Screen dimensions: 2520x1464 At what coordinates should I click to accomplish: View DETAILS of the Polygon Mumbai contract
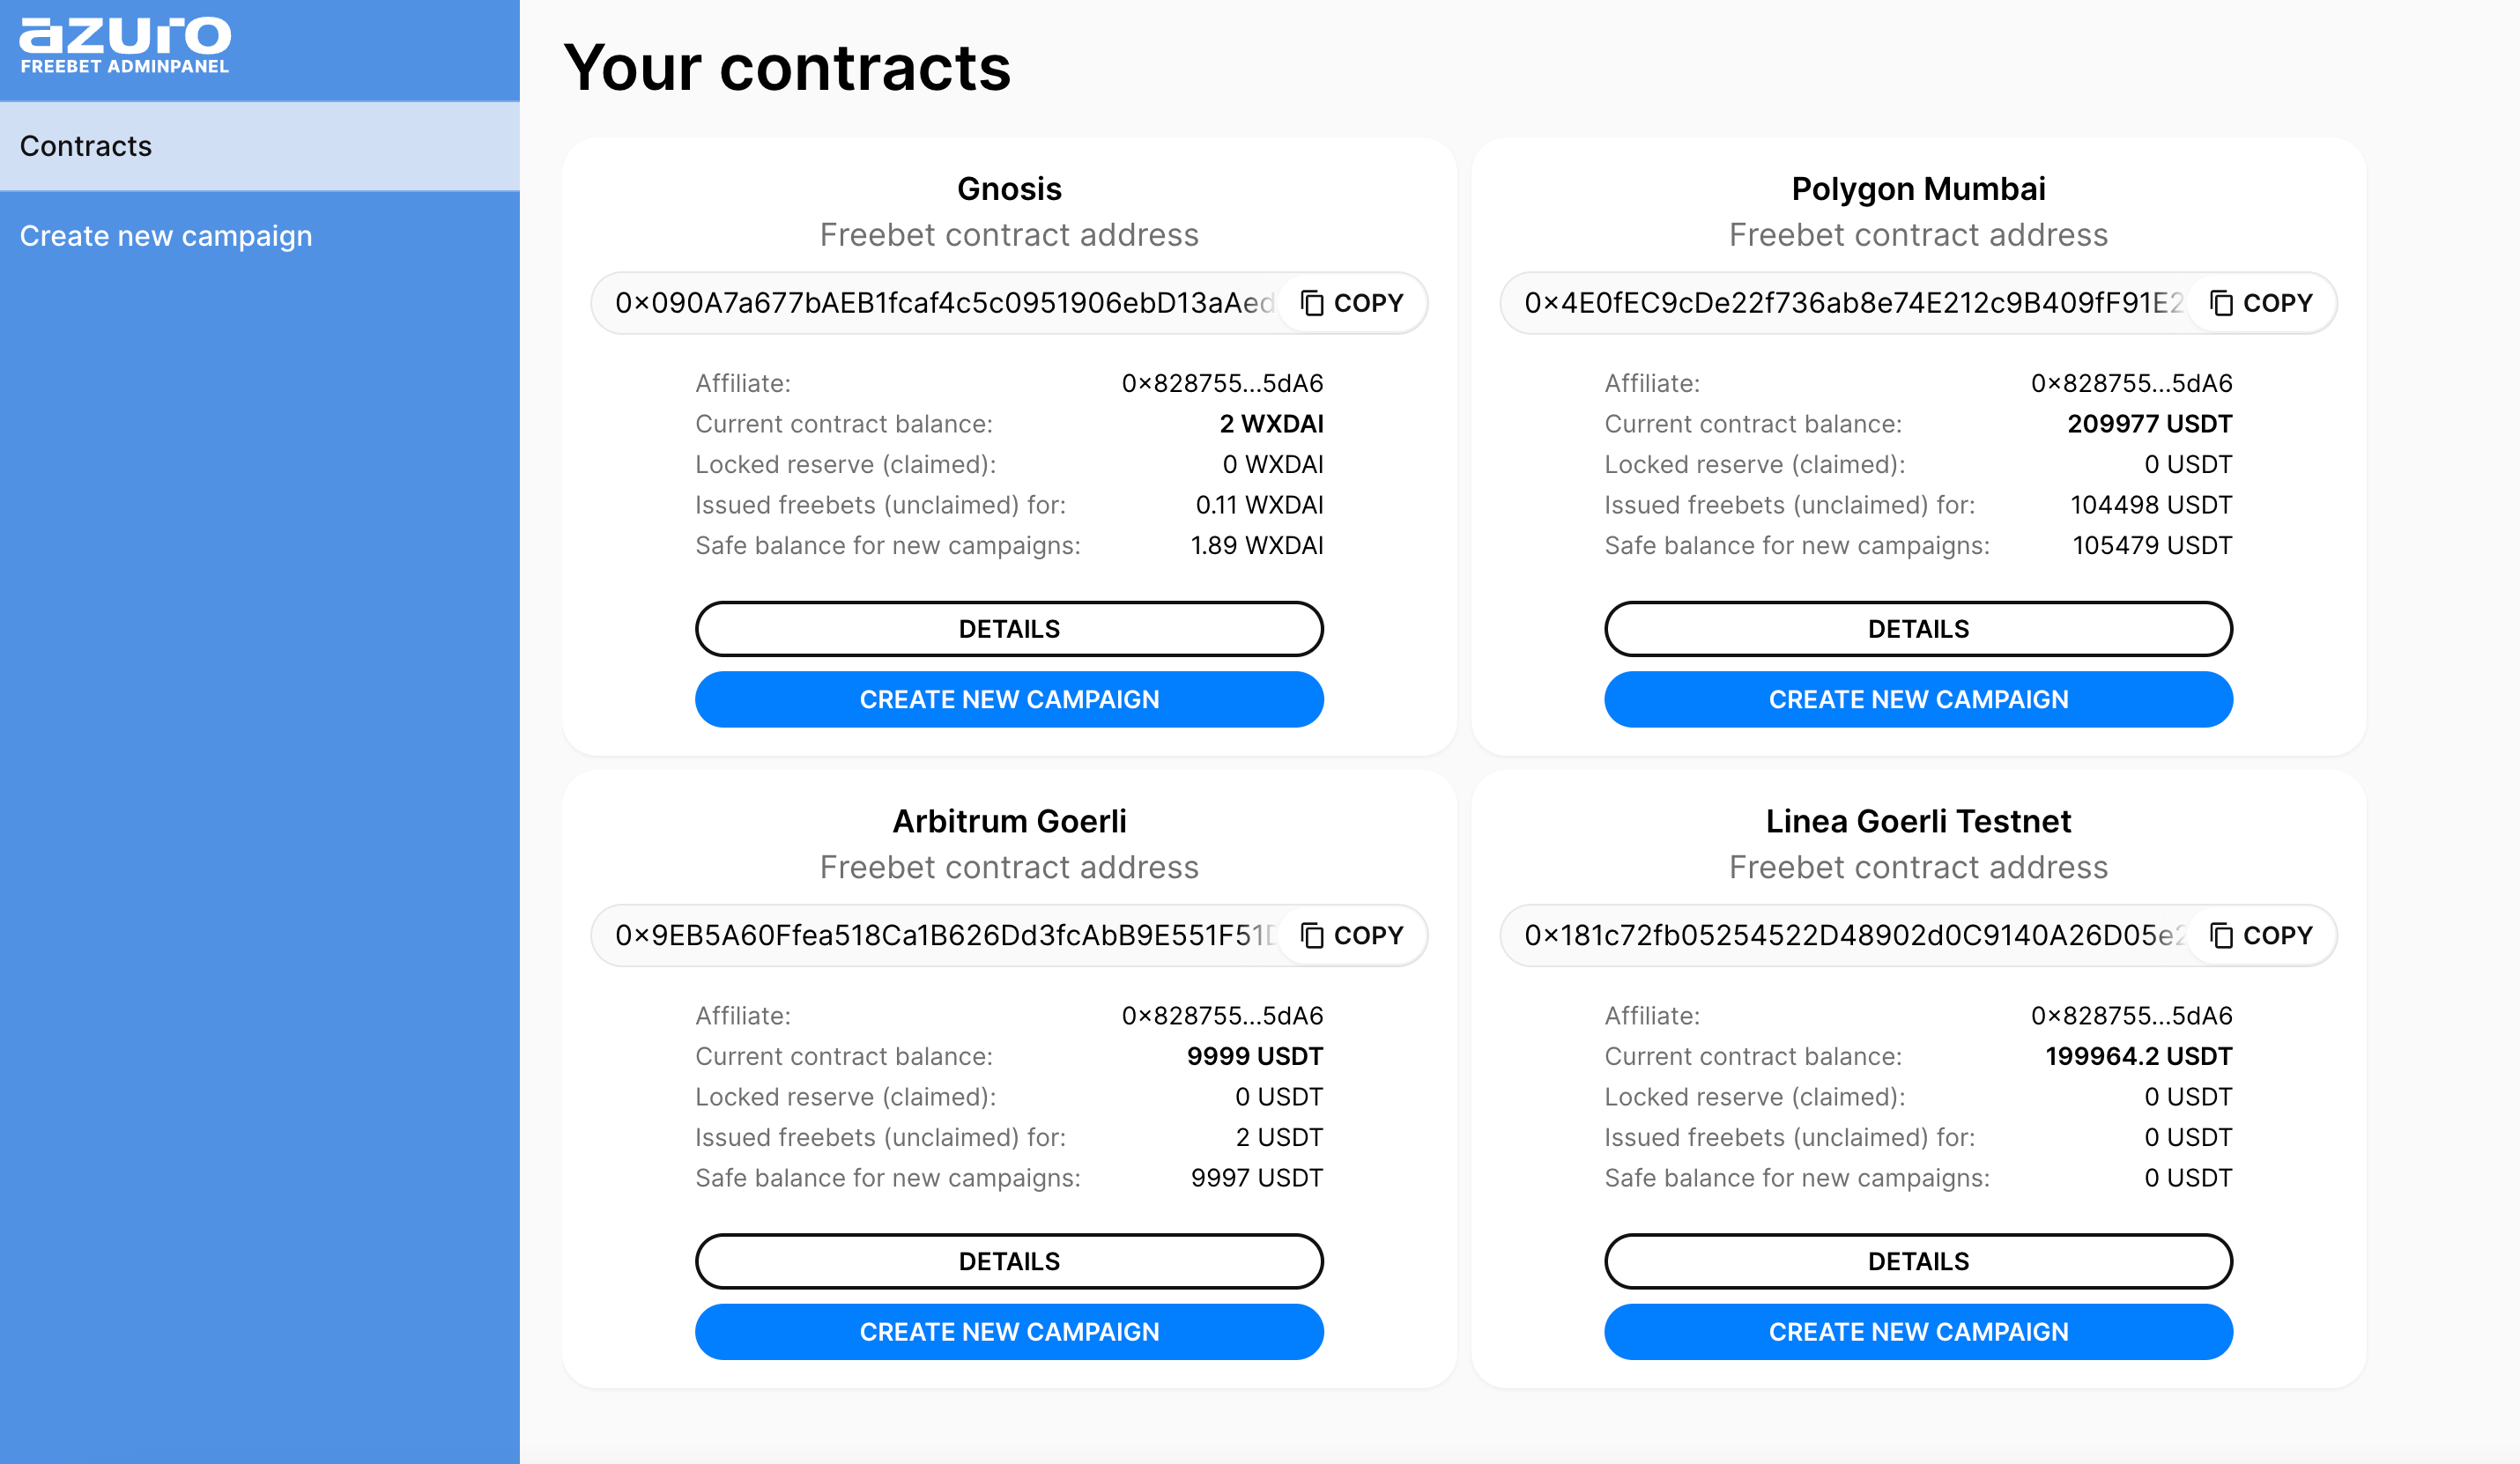click(x=1918, y=629)
